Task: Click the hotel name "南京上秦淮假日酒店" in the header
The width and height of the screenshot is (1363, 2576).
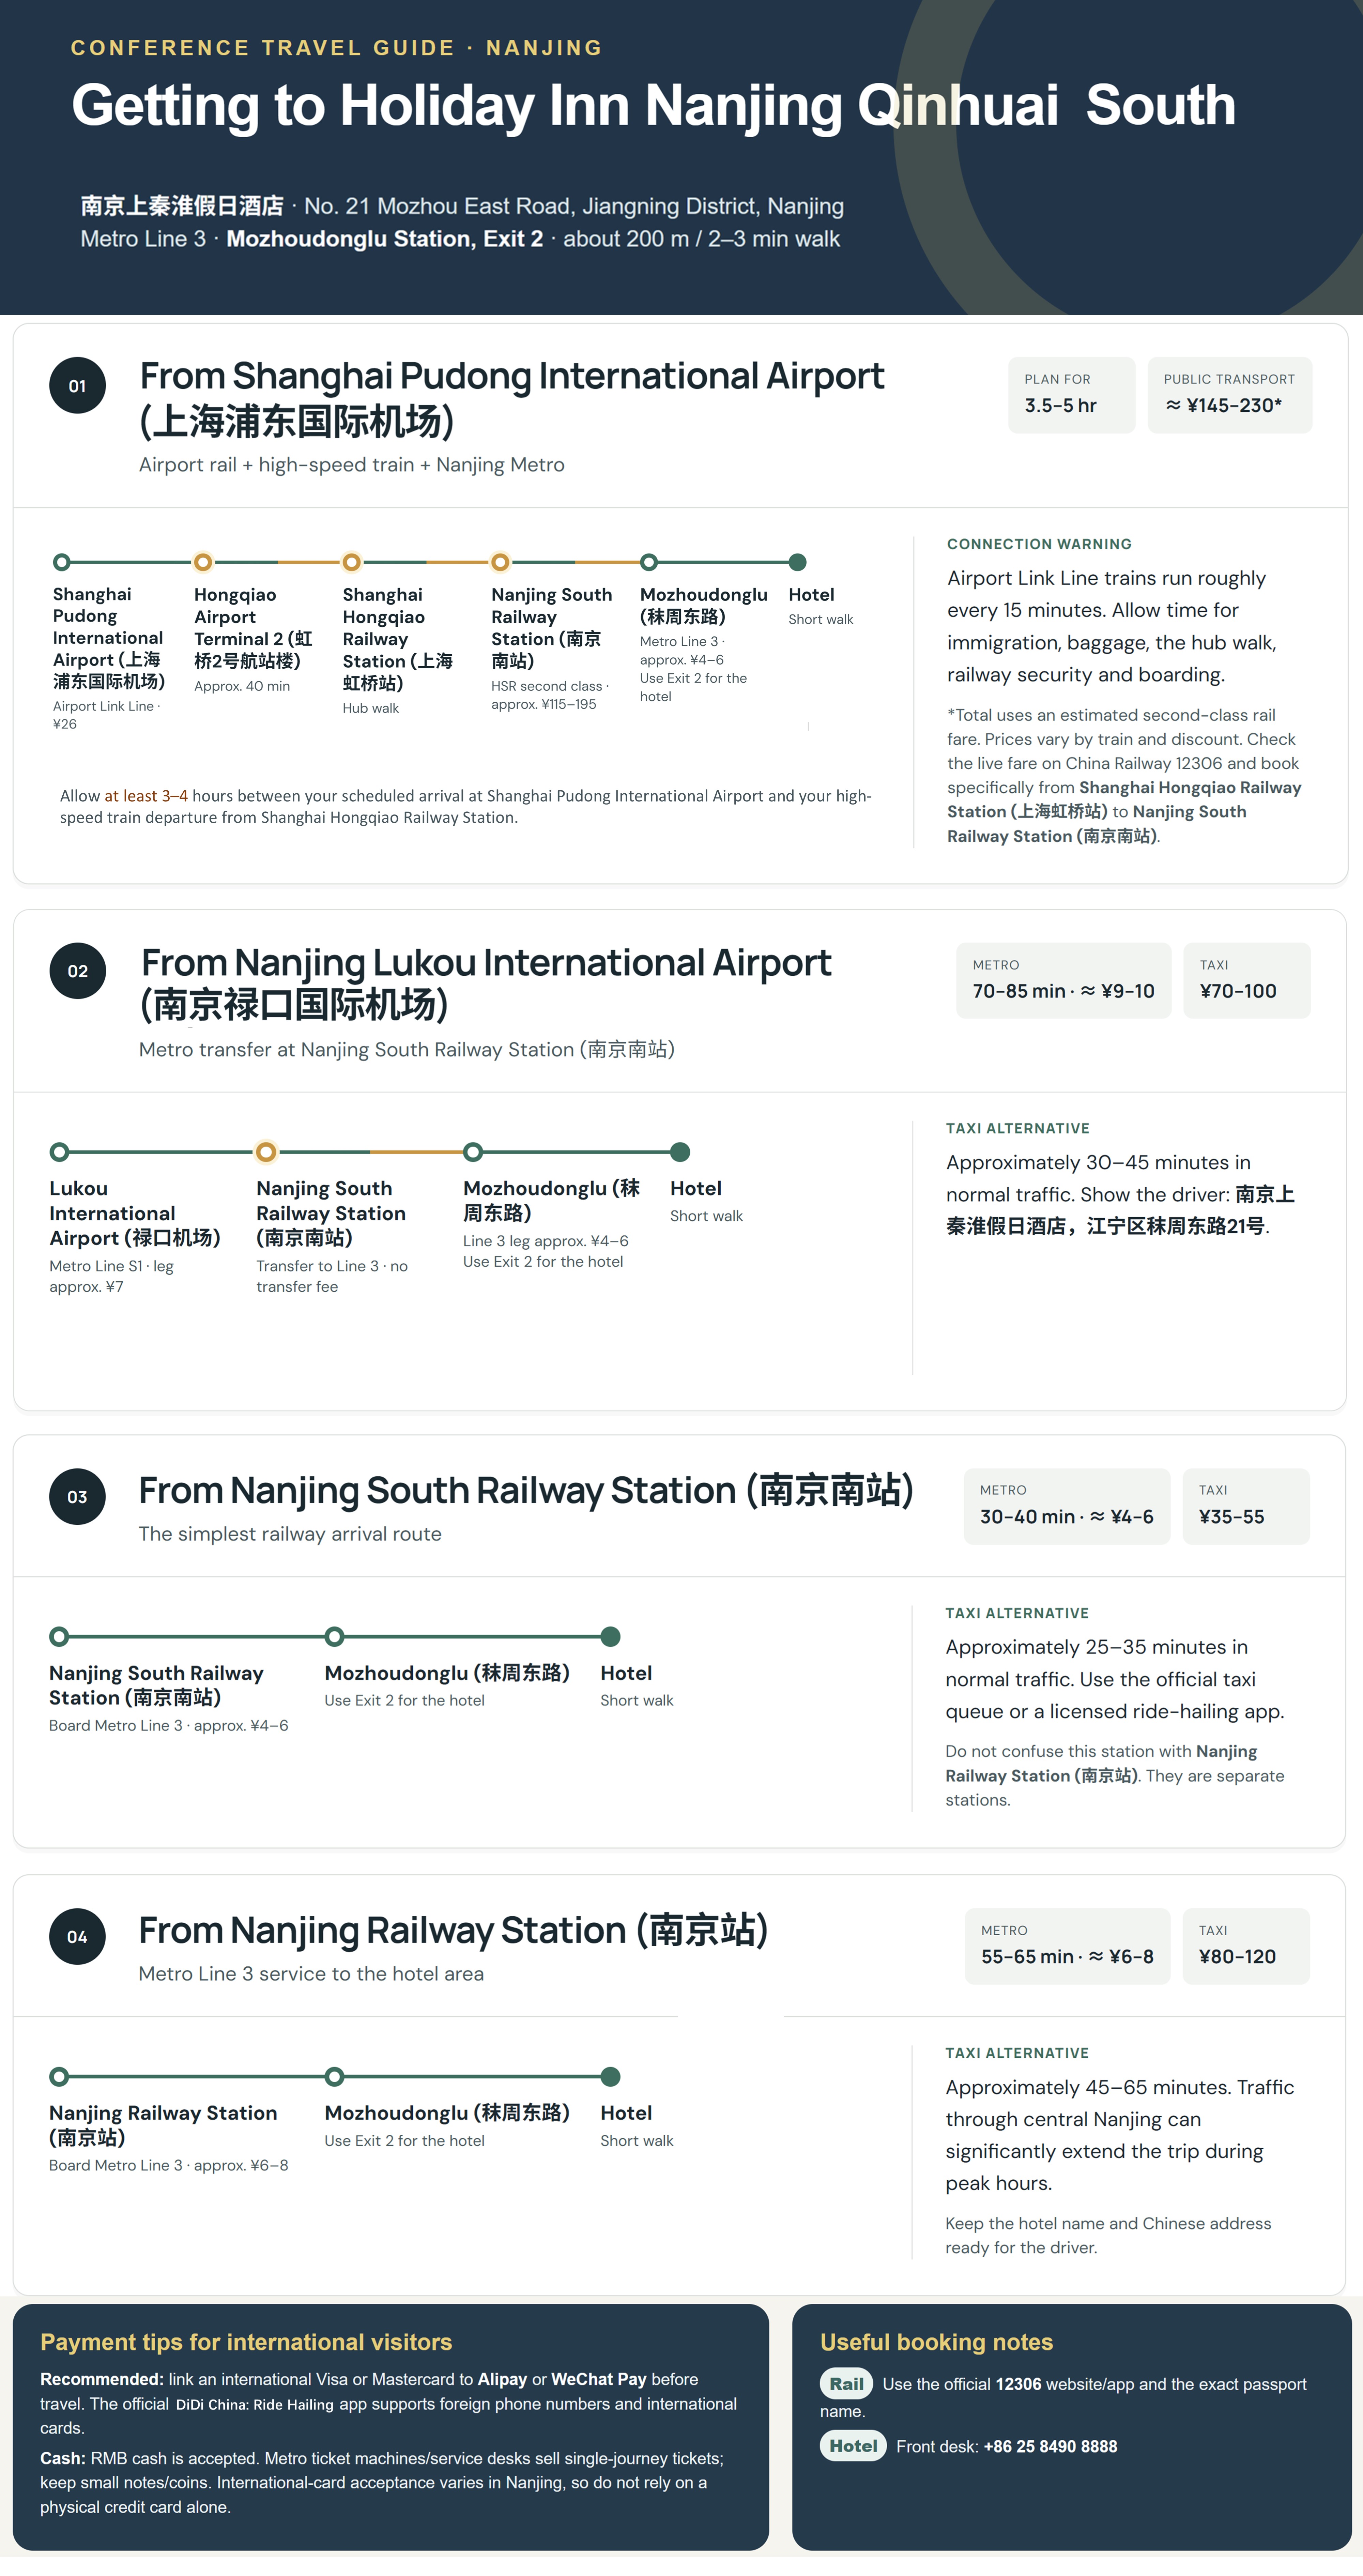Action: (182, 206)
